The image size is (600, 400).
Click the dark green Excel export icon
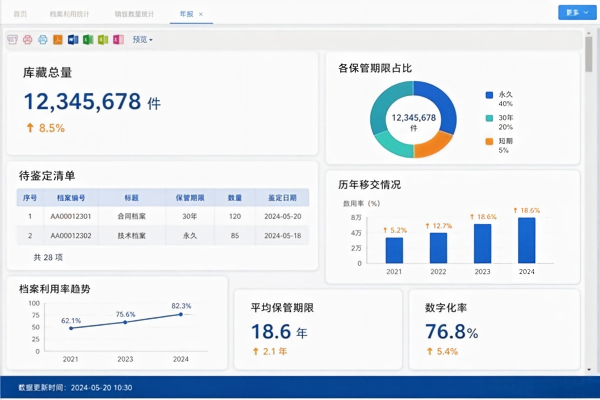point(88,39)
